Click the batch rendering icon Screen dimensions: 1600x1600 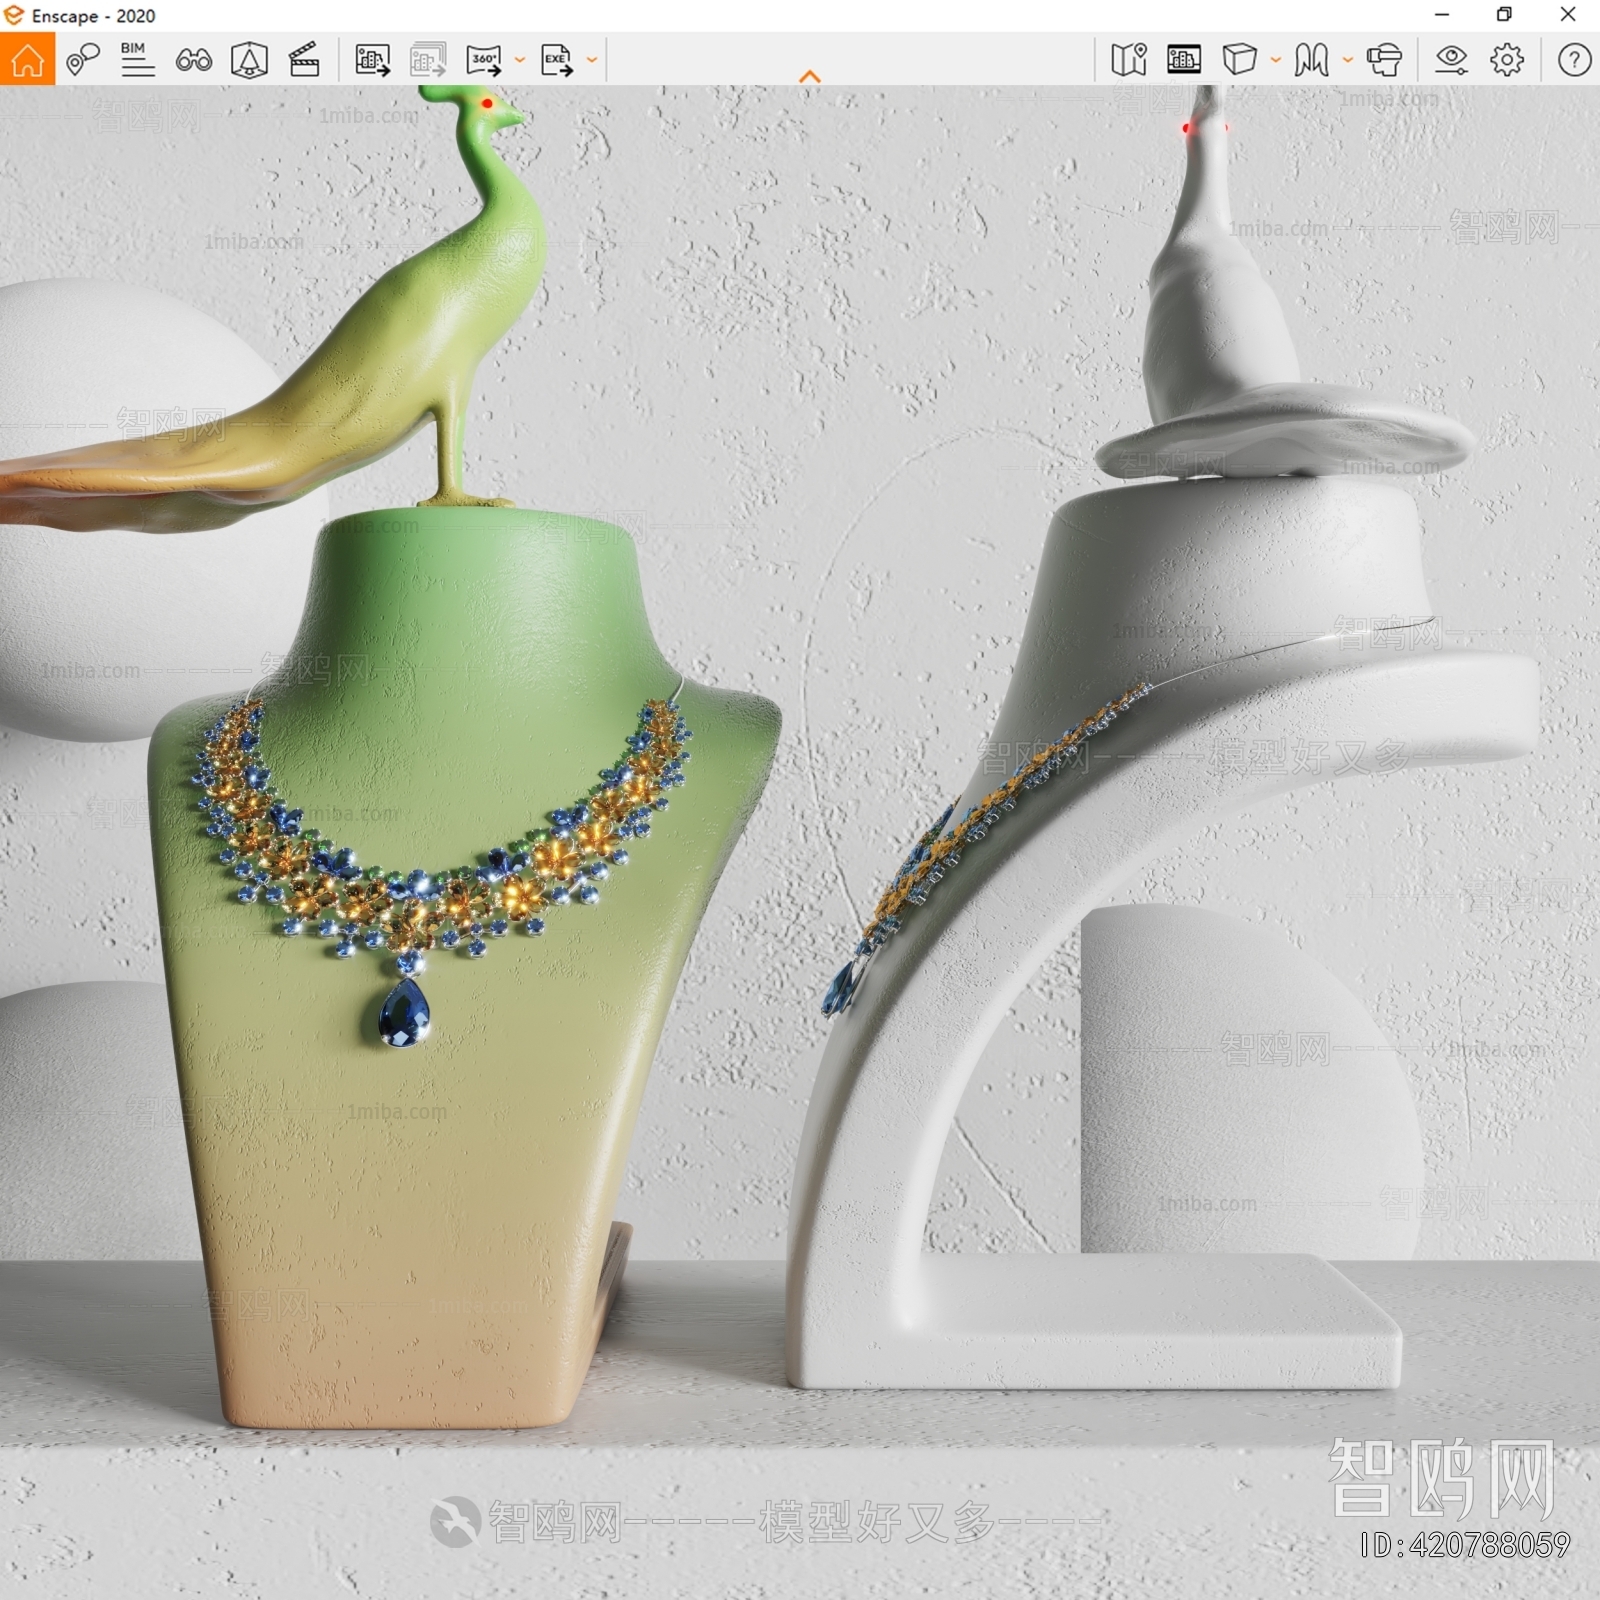(428, 60)
